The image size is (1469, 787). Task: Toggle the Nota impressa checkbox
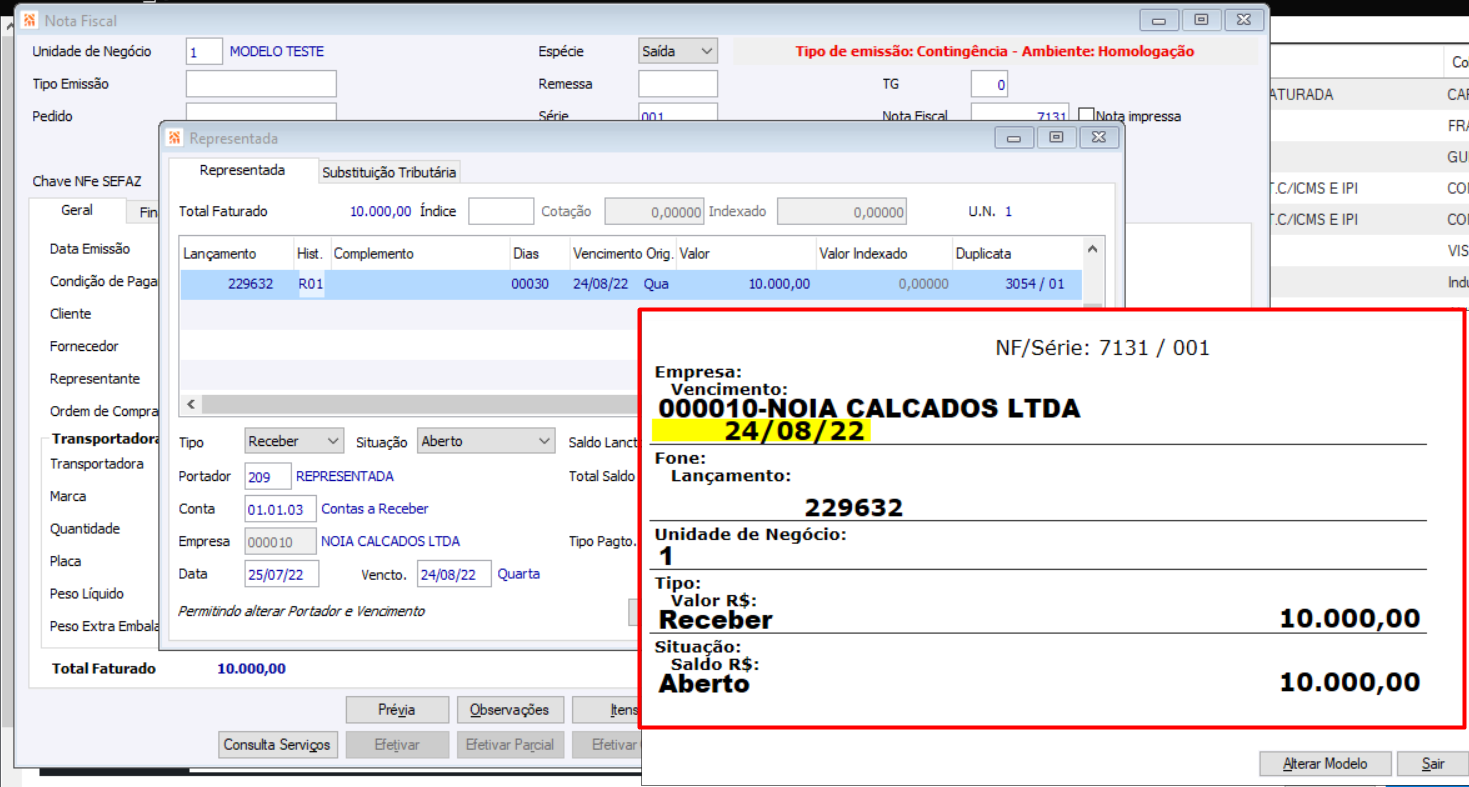[x=1087, y=116]
